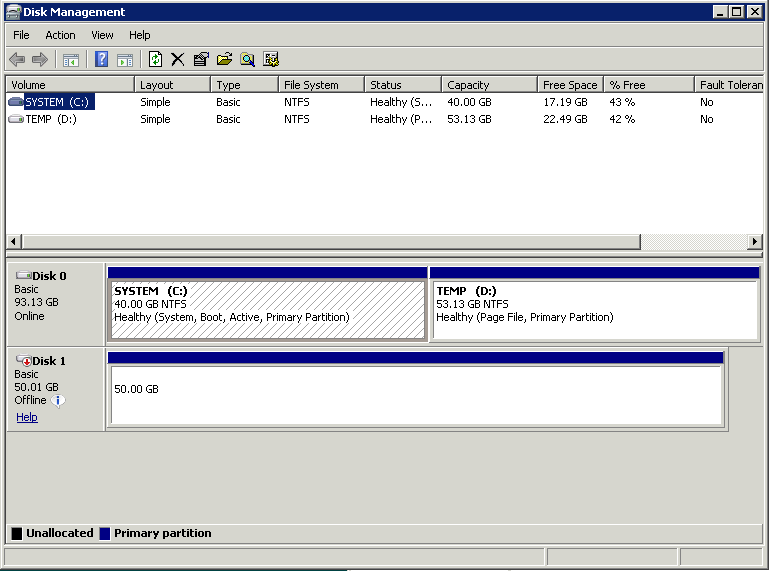Click the Healthy (S… status cell
The width and height of the screenshot is (769, 571).
pos(401,102)
